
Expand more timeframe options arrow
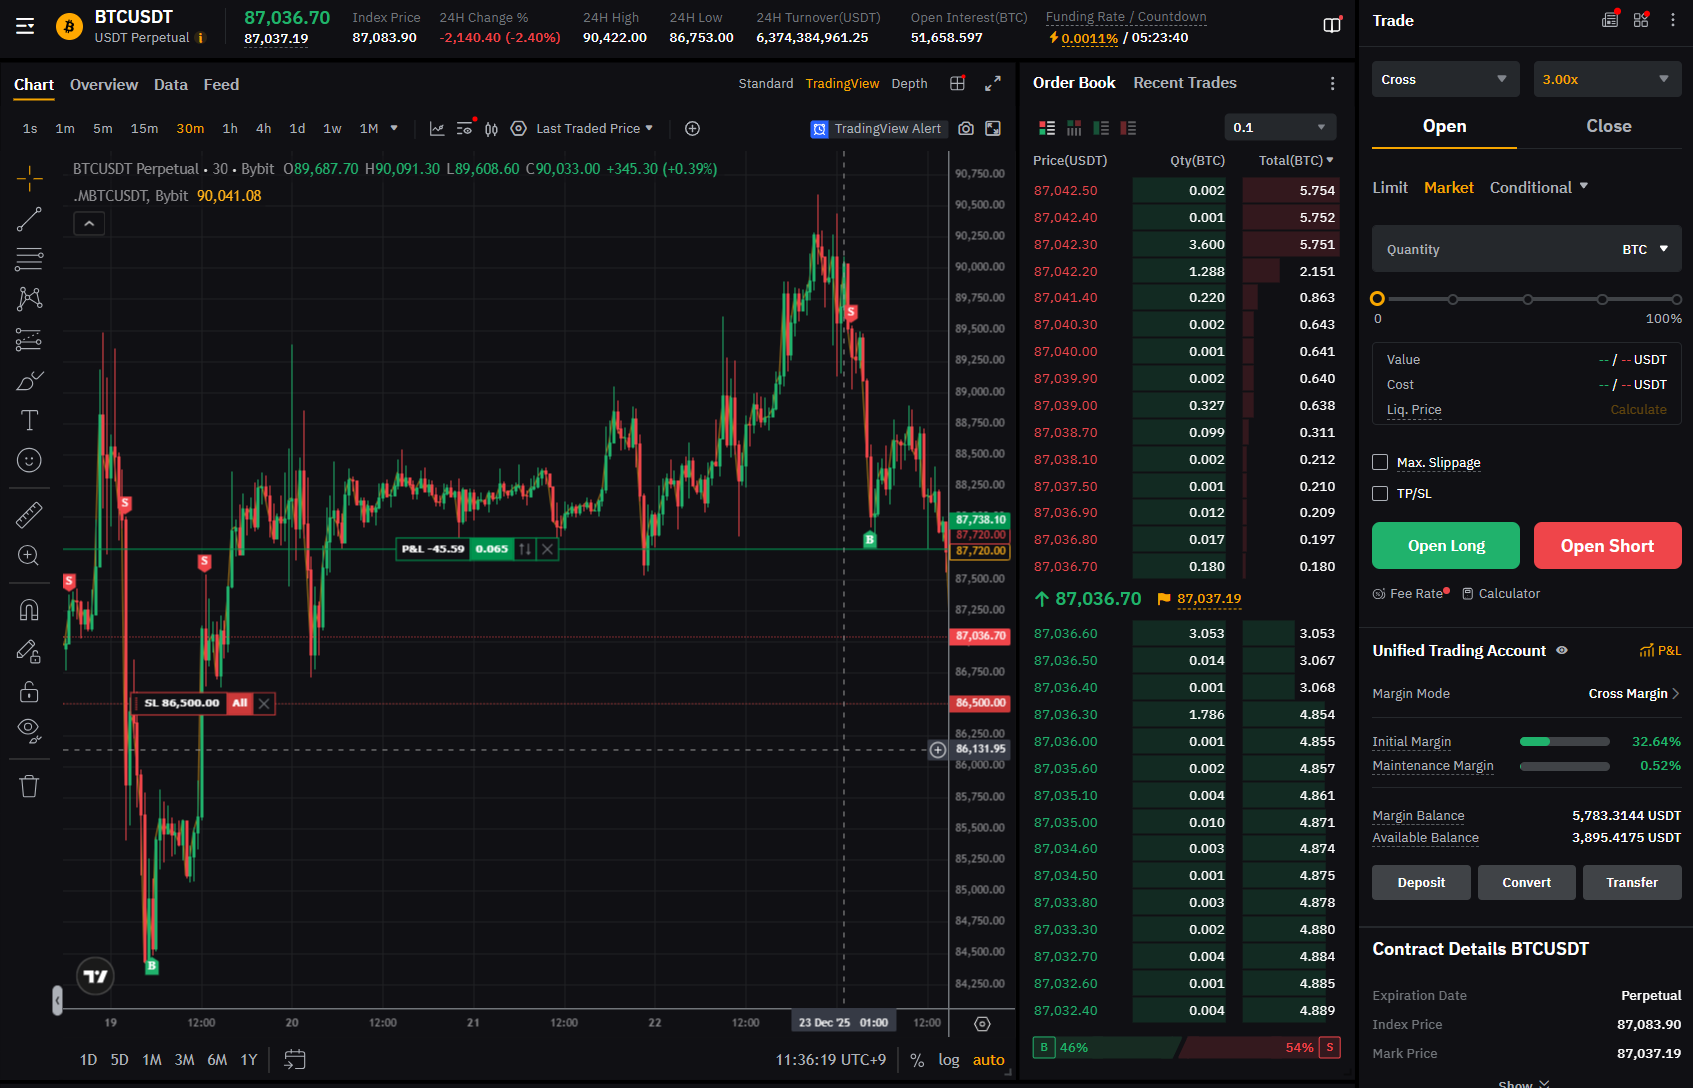(394, 128)
